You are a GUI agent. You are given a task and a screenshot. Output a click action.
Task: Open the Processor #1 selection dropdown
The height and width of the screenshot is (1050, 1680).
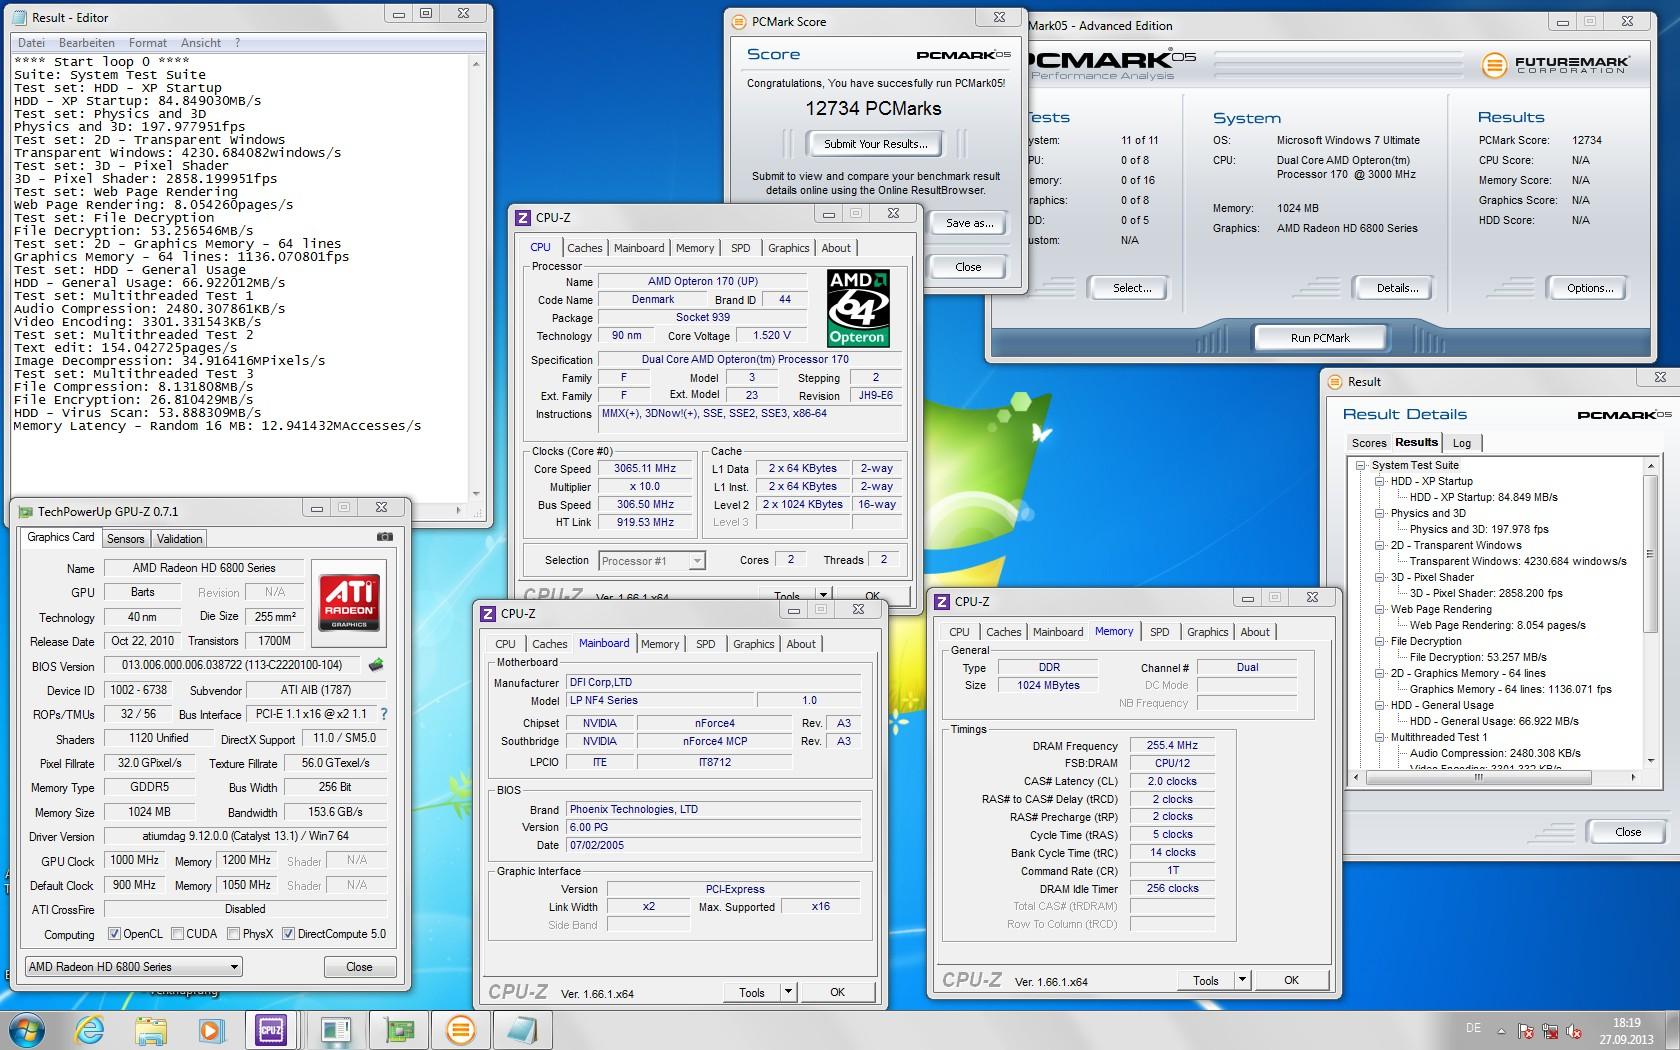(x=652, y=560)
